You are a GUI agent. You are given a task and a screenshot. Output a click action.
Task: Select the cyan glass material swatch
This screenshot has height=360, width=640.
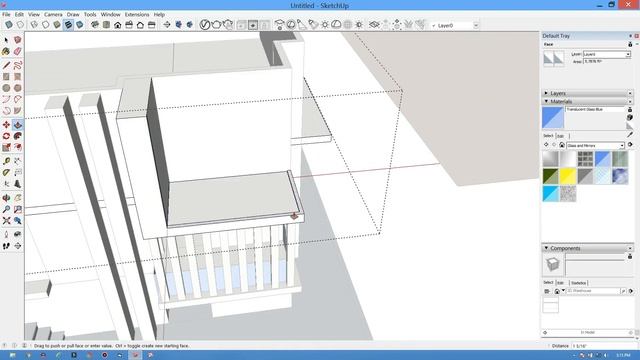pyautogui.click(x=550, y=193)
